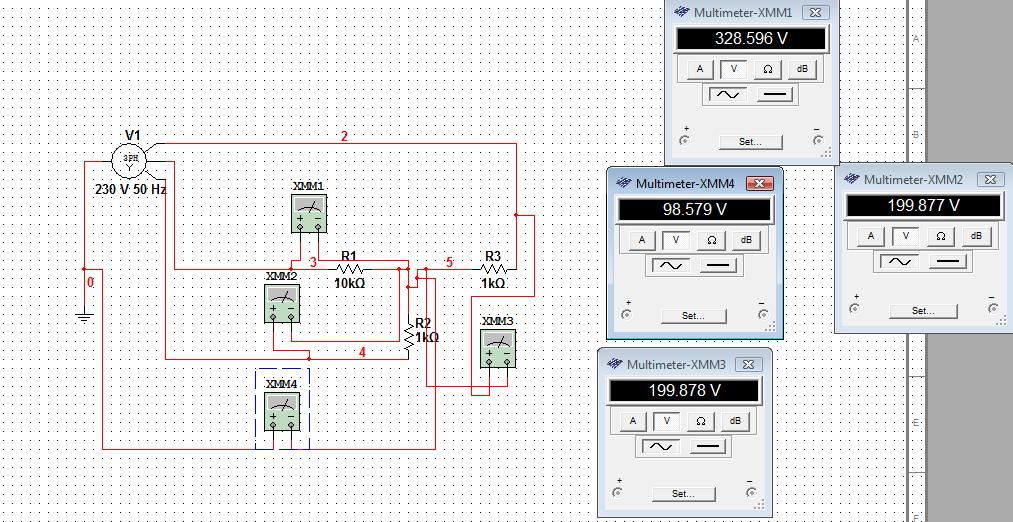Click the XMM3 multimeter instrument icon
Screen dimensions: 1013x522
497,349
